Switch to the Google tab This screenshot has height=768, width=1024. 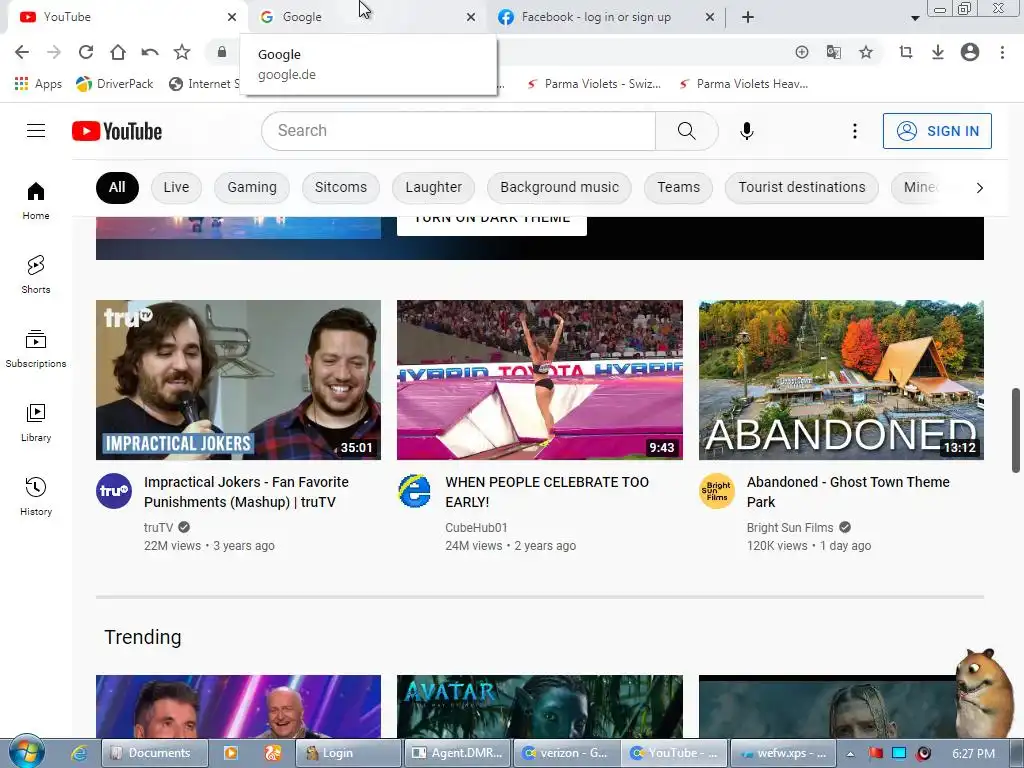(x=367, y=17)
